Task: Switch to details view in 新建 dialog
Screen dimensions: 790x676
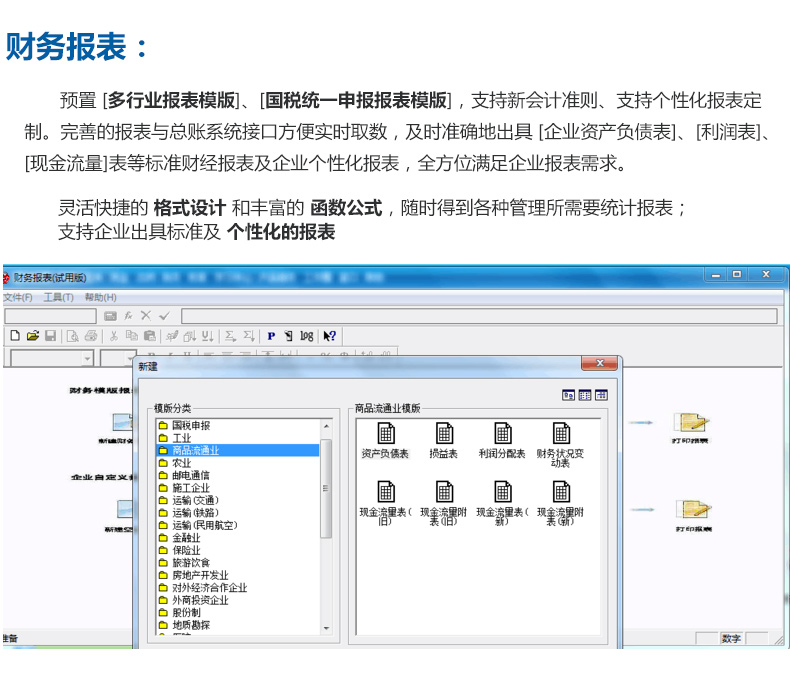Action: pyautogui.click(x=602, y=395)
